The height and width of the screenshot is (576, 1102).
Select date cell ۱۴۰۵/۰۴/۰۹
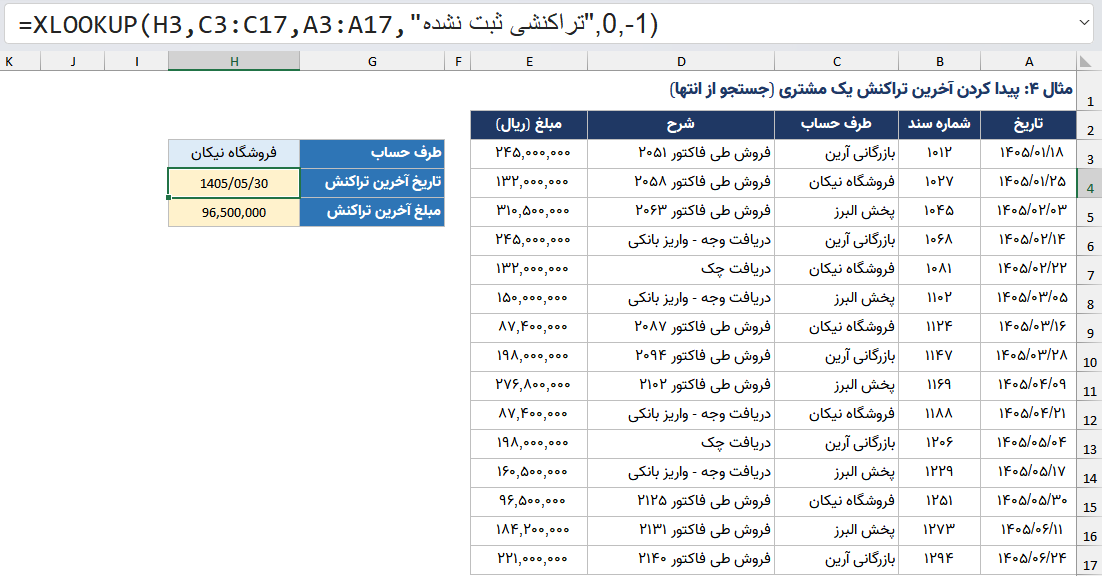coord(1028,386)
